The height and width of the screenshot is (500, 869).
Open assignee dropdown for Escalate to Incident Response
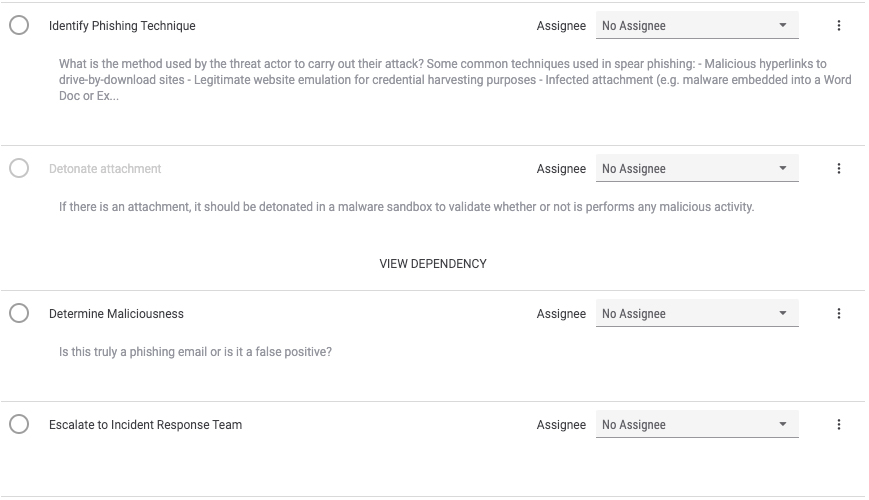[697, 425]
